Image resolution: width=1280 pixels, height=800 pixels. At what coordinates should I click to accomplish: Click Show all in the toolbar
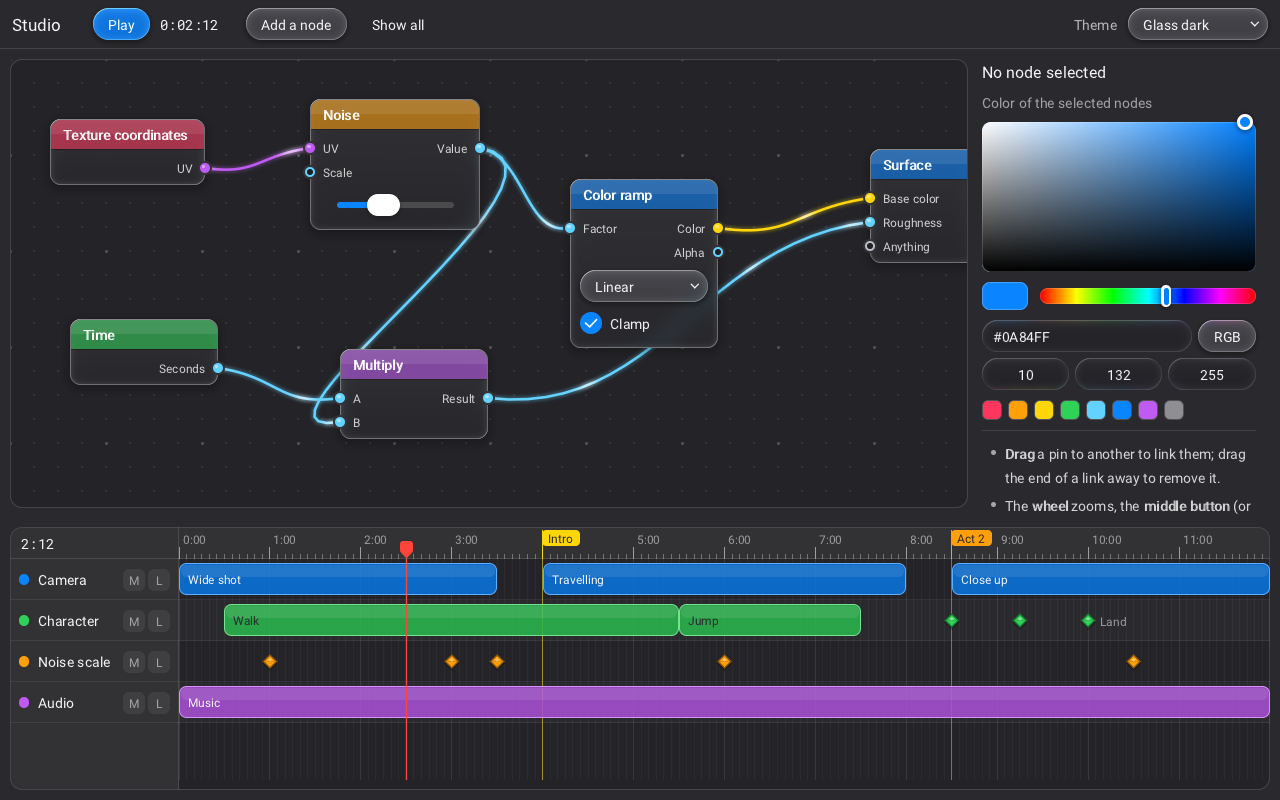click(398, 25)
